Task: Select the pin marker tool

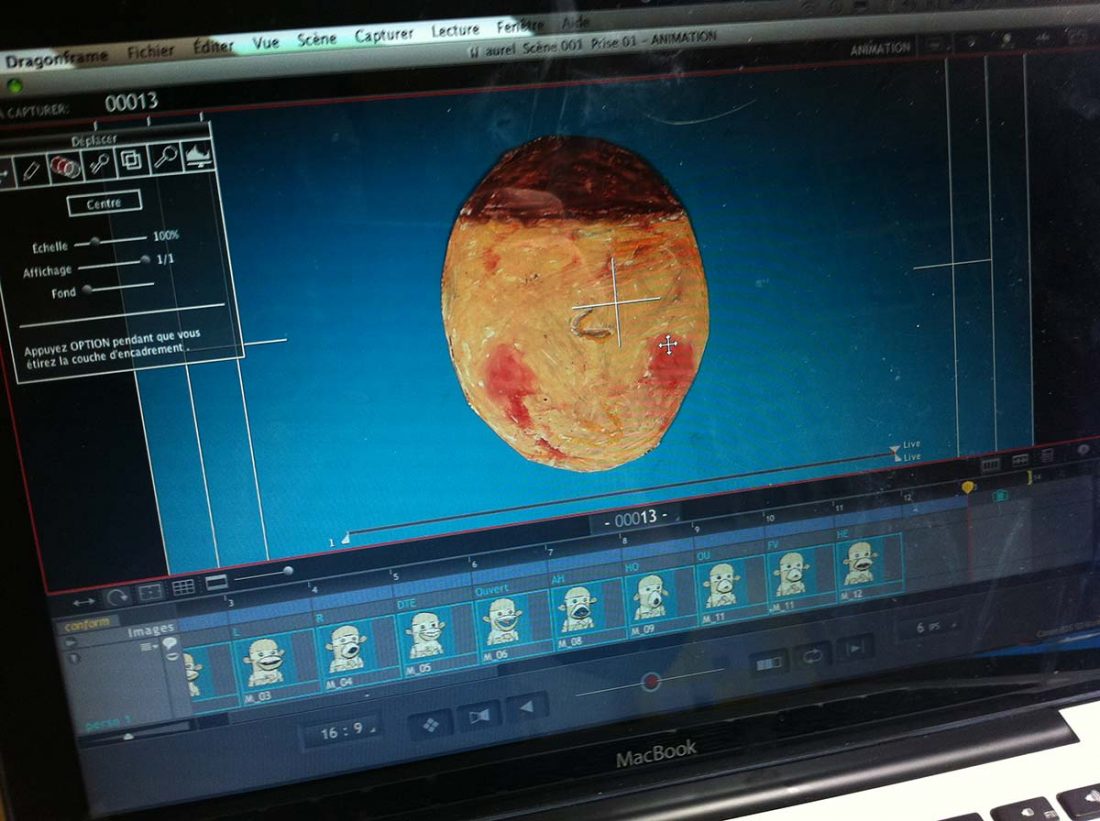Action: tap(99, 164)
